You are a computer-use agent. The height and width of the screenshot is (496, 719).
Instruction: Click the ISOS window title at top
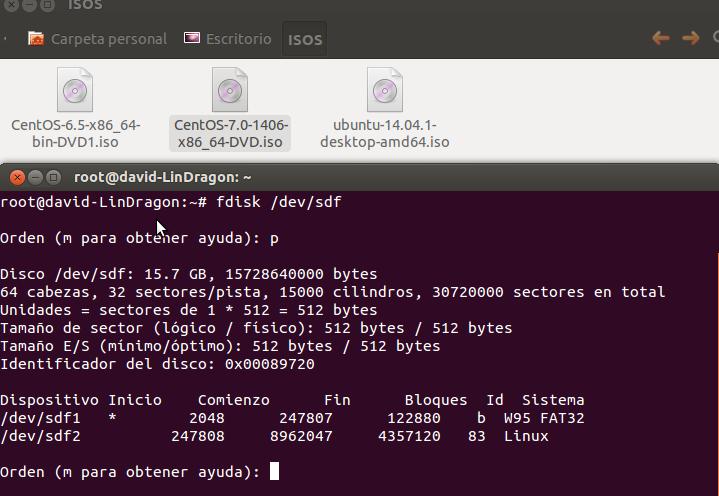coord(85,5)
